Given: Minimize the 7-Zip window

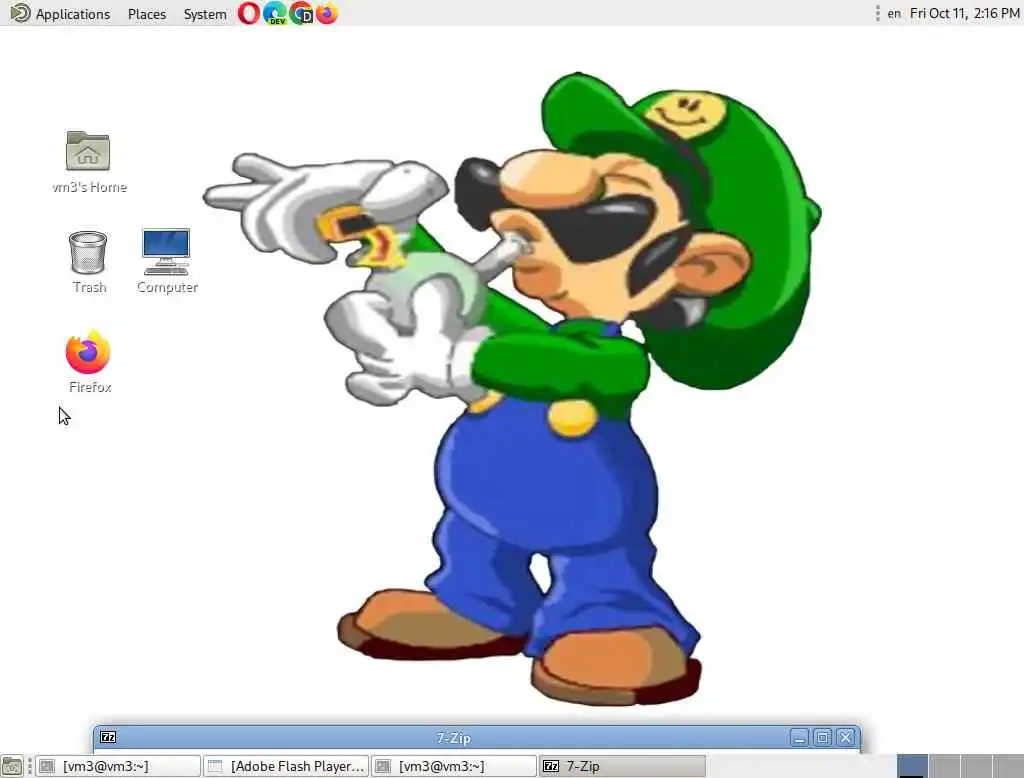Looking at the screenshot, I should (x=799, y=737).
